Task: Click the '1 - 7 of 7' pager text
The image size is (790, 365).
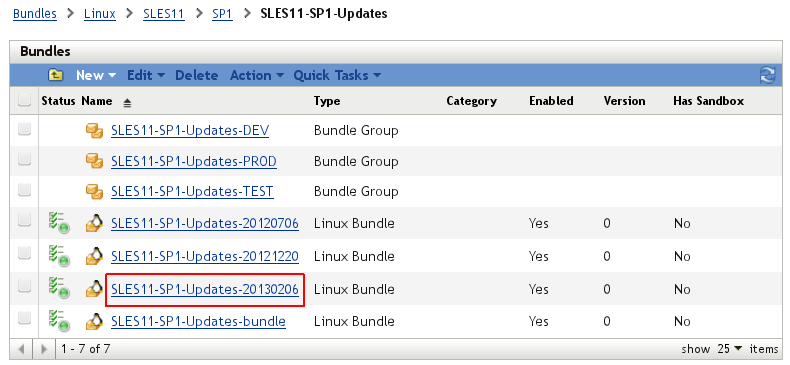Action: click(86, 349)
